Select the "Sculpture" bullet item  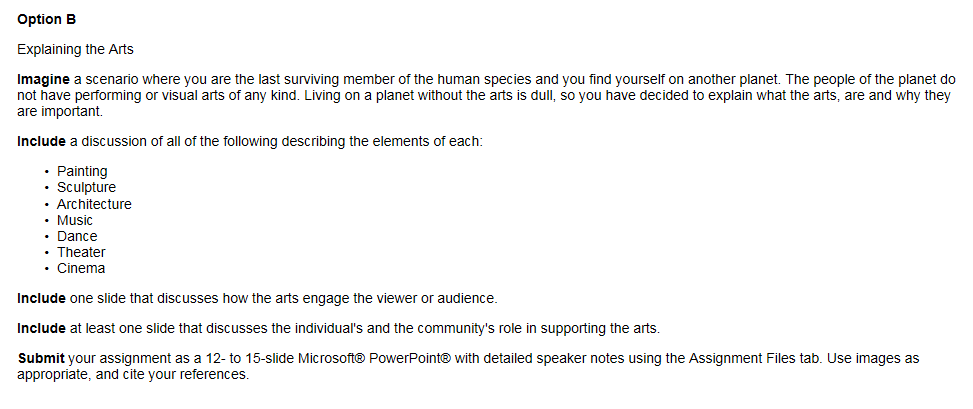coord(86,187)
